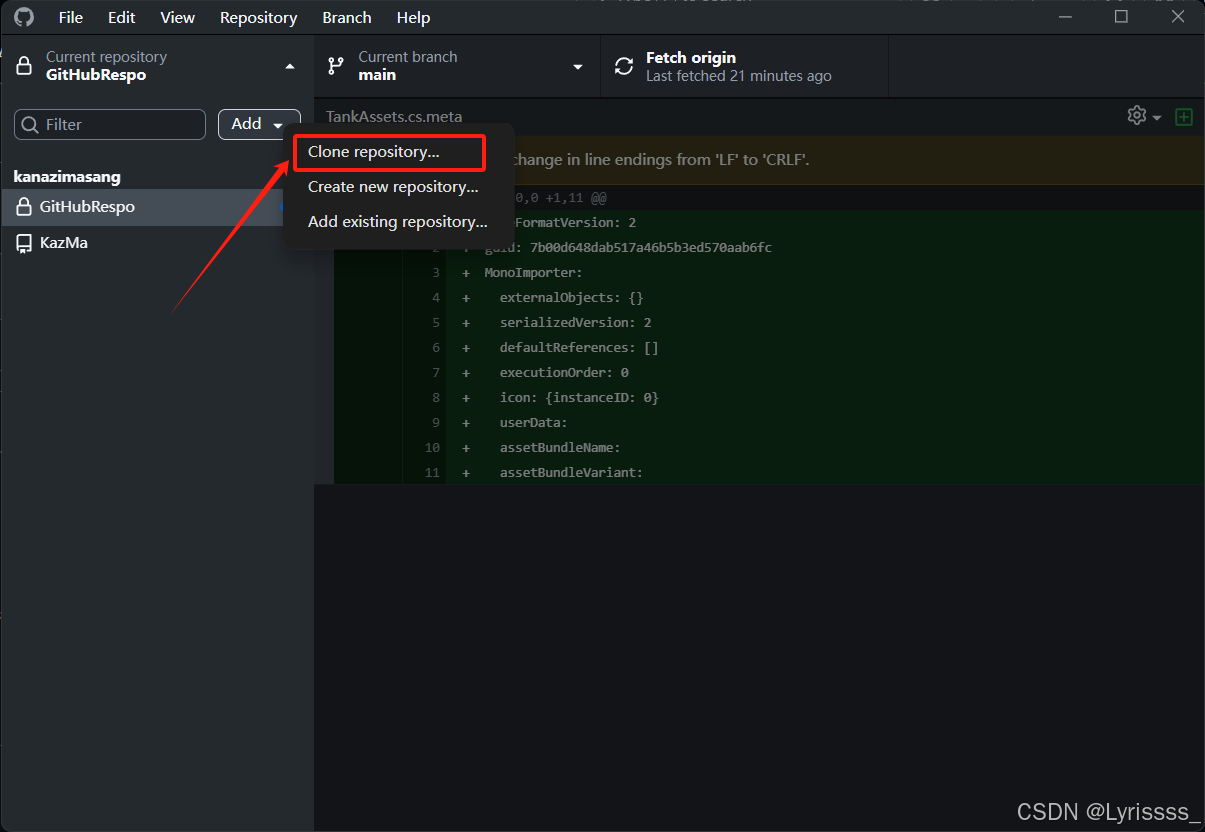1205x832 pixels.
Task: Click the lock icon beside Current repository
Action: (24, 67)
